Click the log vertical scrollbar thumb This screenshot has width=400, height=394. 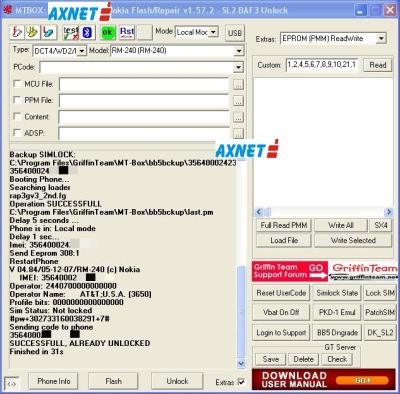point(241,311)
